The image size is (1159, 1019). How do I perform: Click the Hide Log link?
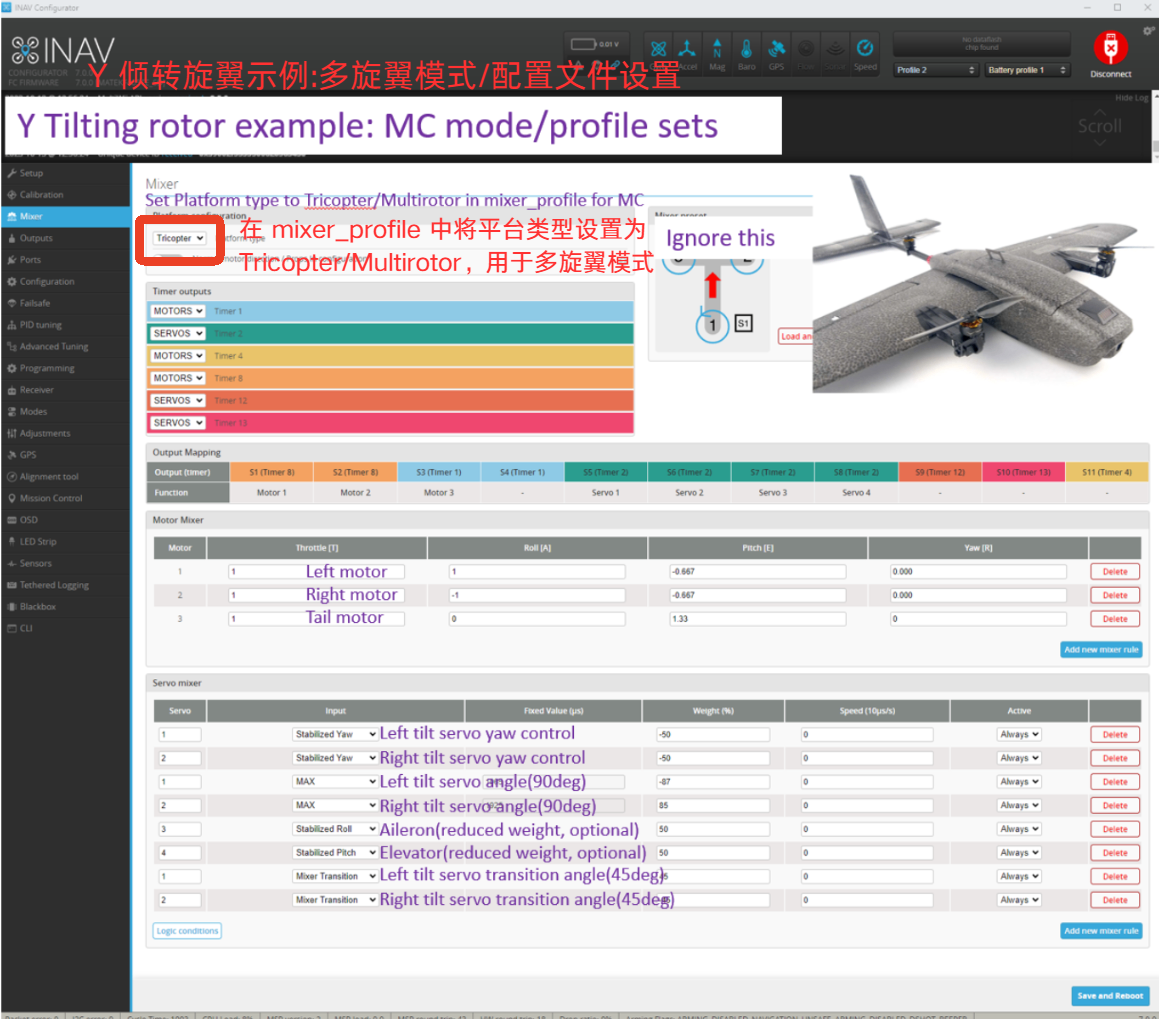click(x=1131, y=98)
